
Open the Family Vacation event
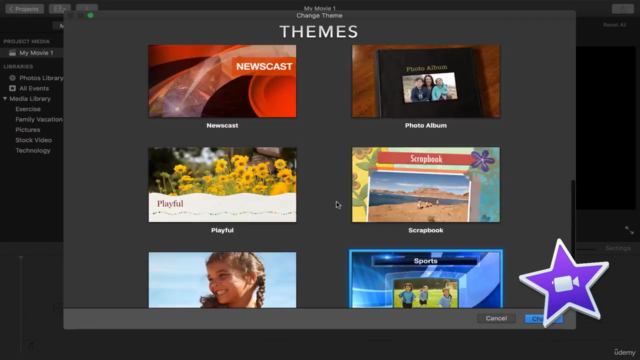[39, 120]
